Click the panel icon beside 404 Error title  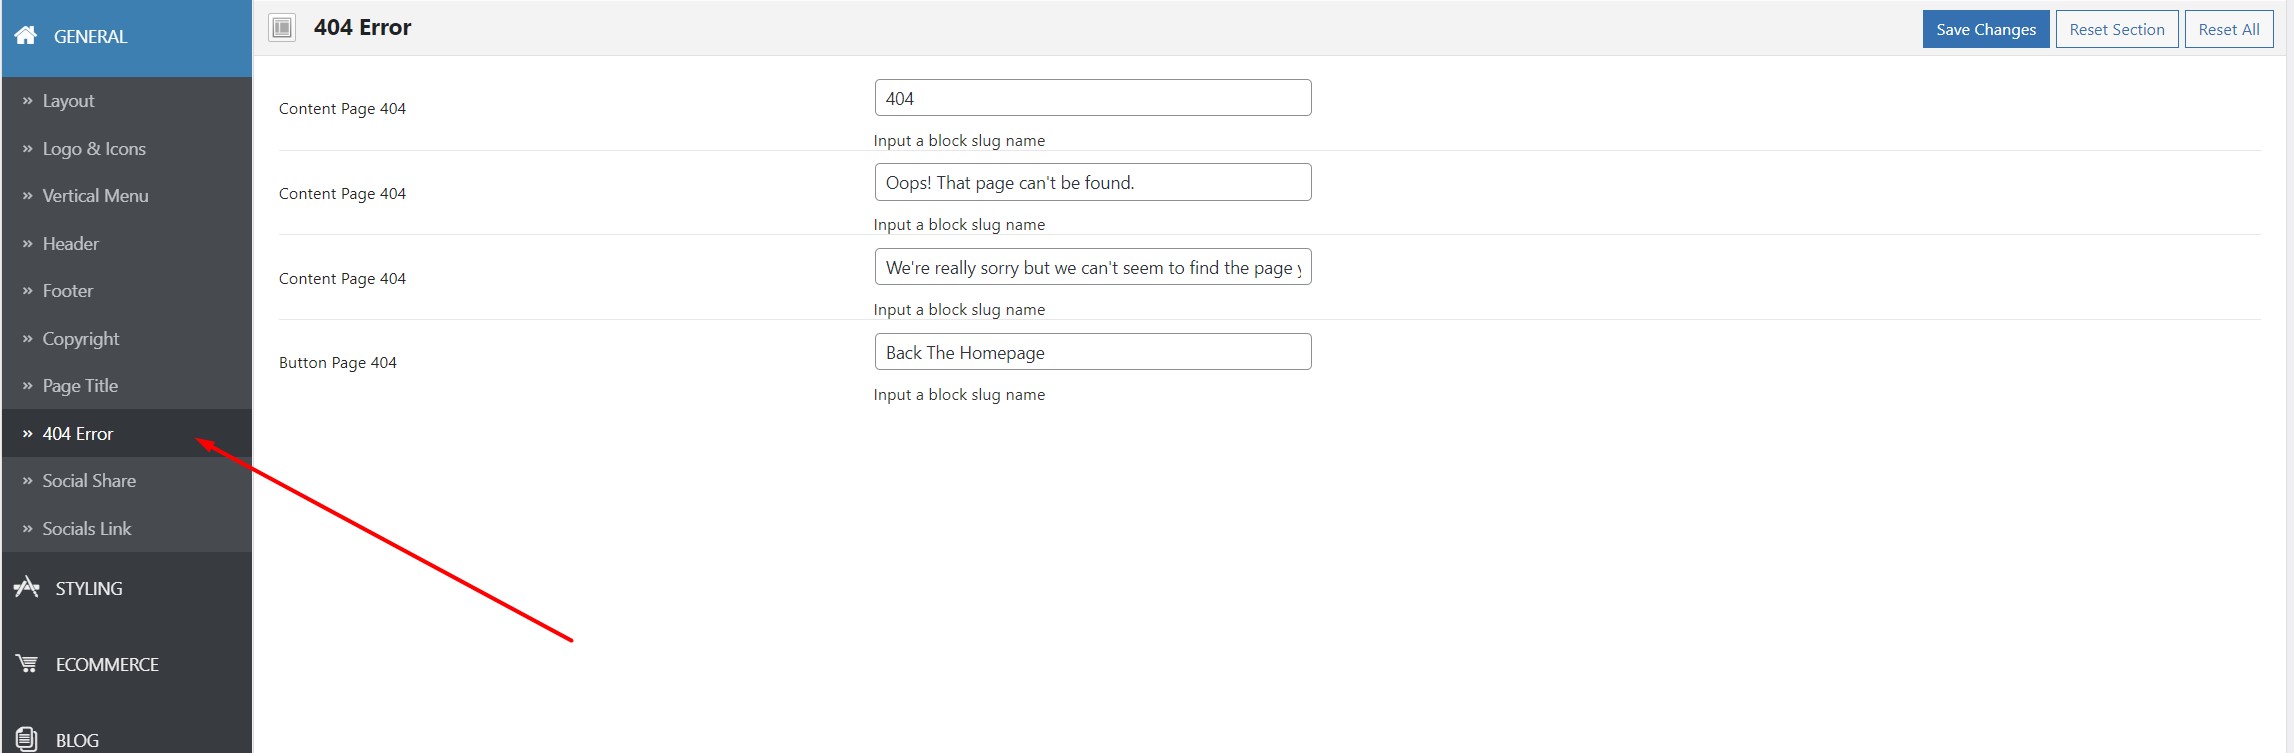pyautogui.click(x=282, y=27)
